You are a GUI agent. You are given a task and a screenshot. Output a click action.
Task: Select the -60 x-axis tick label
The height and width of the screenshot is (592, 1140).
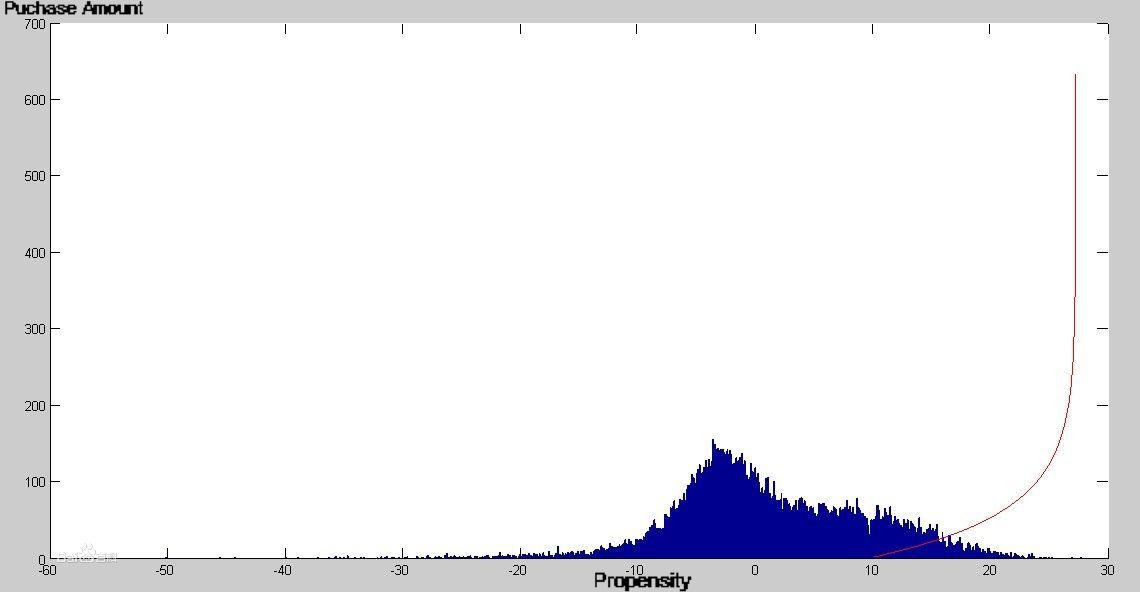coord(47,571)
